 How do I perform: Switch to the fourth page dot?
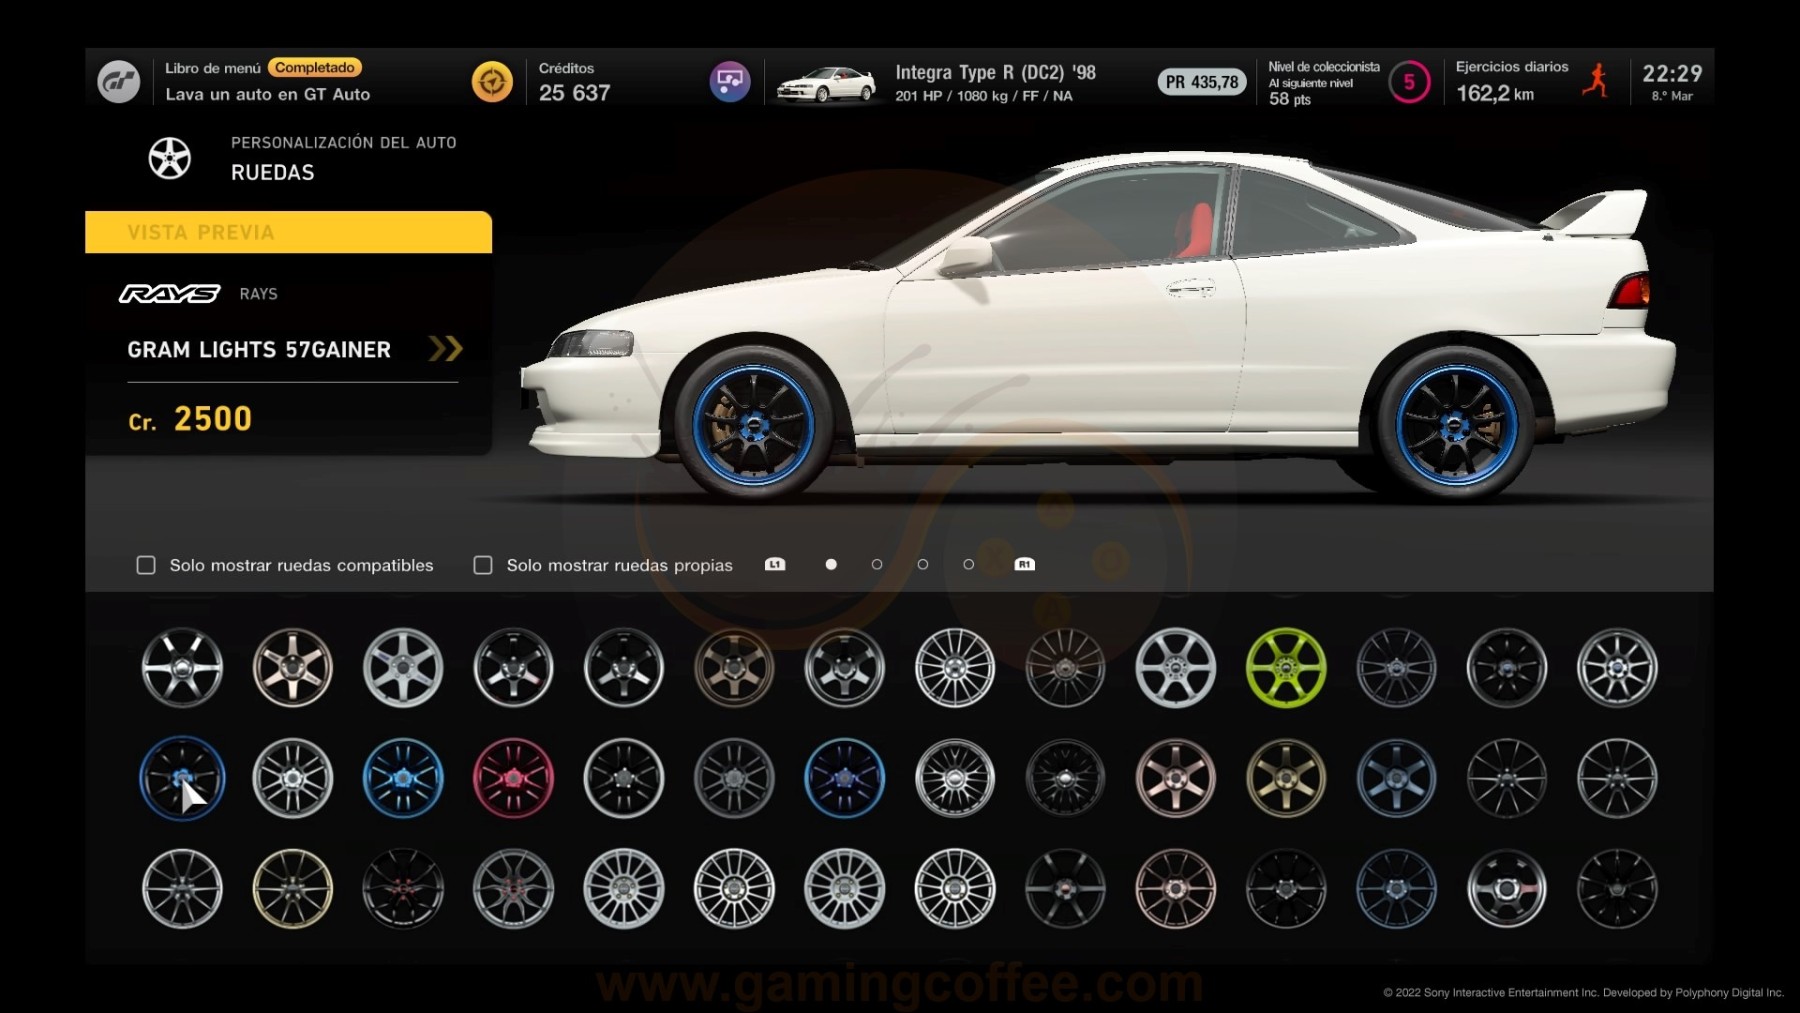968,564
